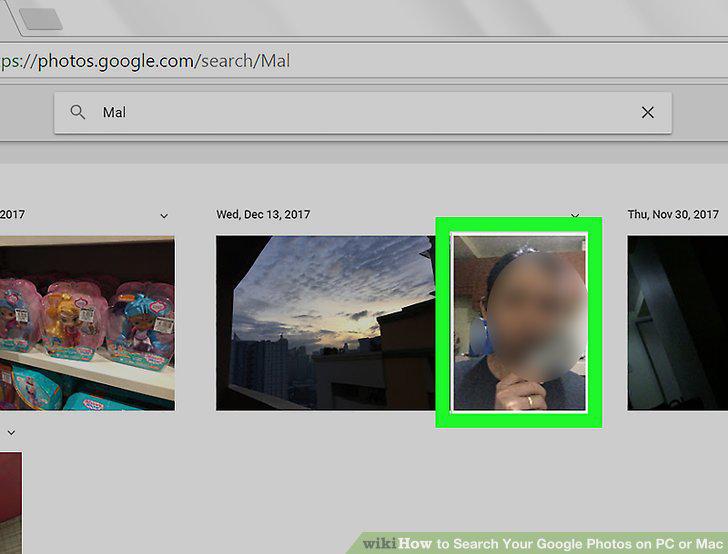
Task: Select the "Wed, Dec 13, 2017" date heading
Action: point(263,215)
